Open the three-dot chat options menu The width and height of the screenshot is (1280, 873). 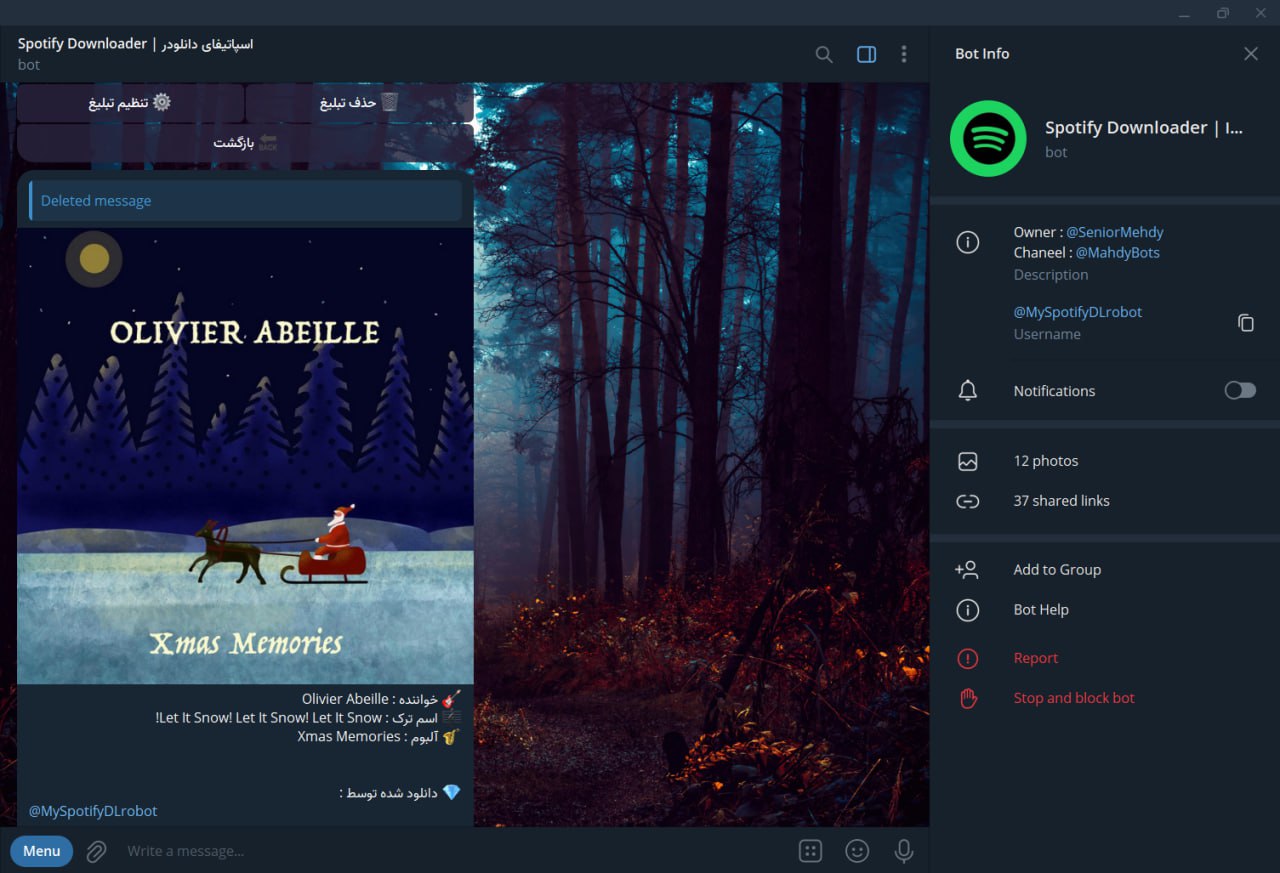tap(904, 54)
